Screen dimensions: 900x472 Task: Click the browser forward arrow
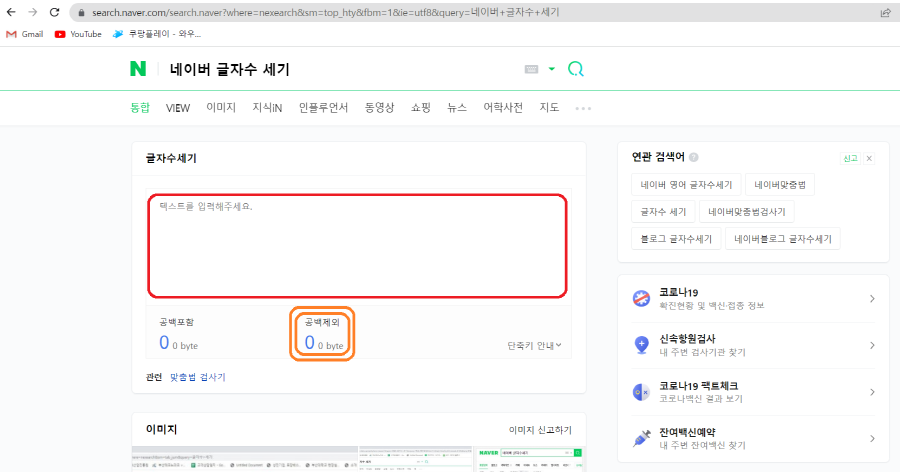[33, 12]
